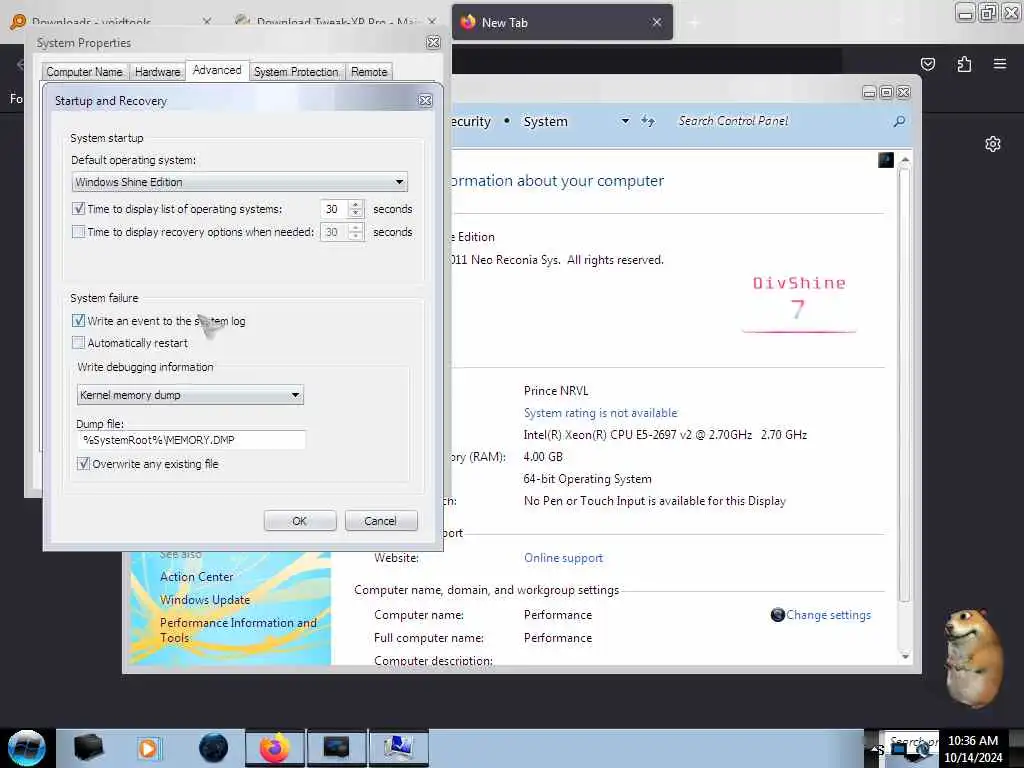Viewport: 1024px width, 768px height.
Task: Click the System window vertical scrollbar thumb
Action: tap(904, 385)
